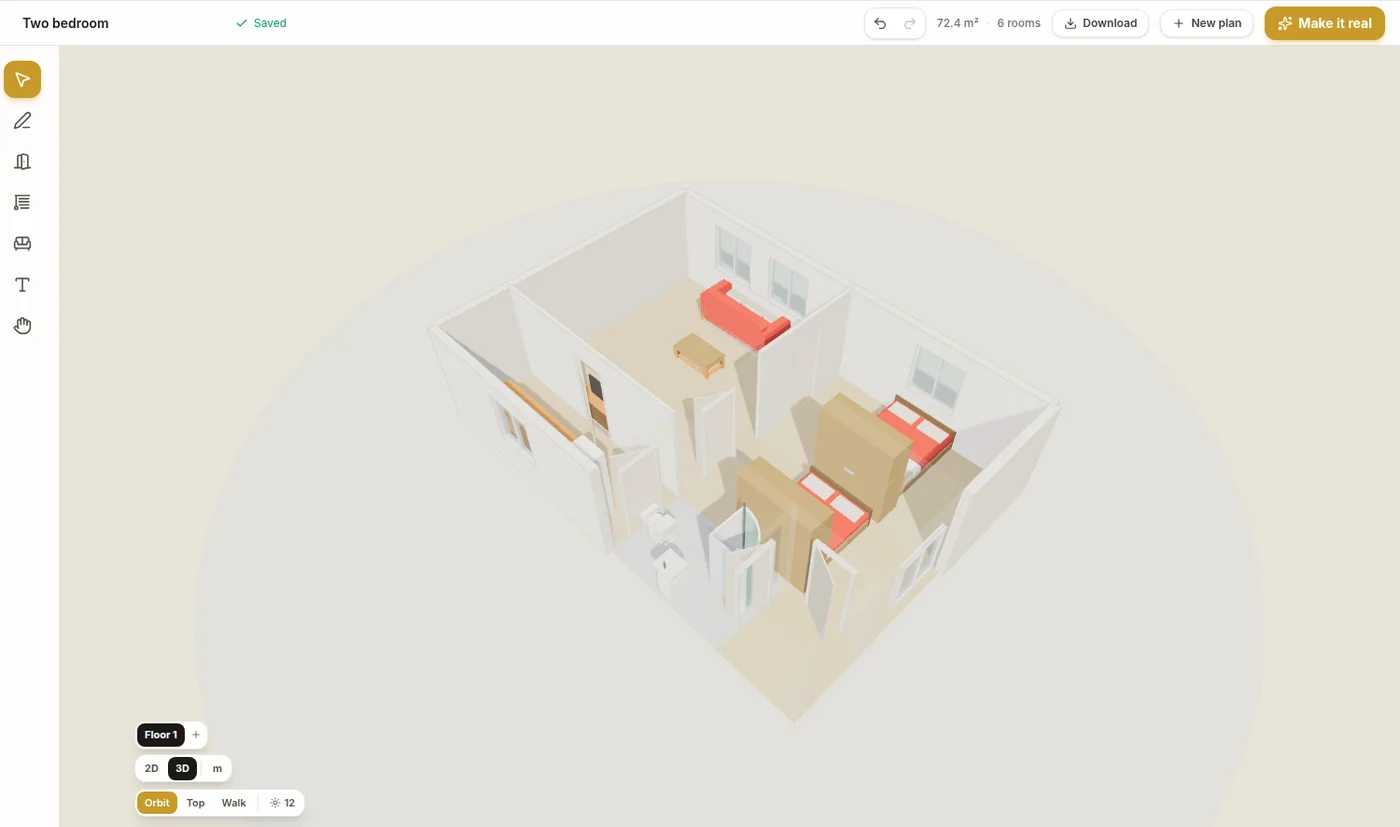
Task: Redo the undone change
Action: tap(910, 23)
